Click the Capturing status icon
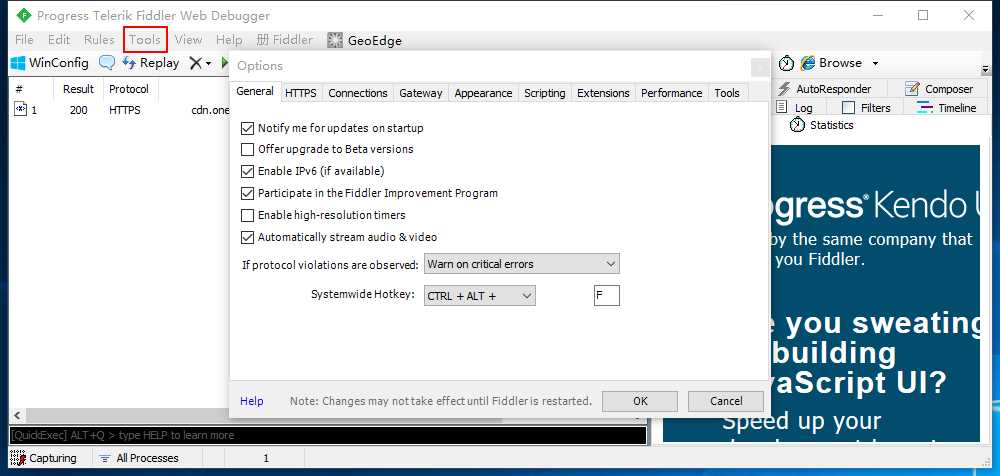 click(x=18, y=457)
